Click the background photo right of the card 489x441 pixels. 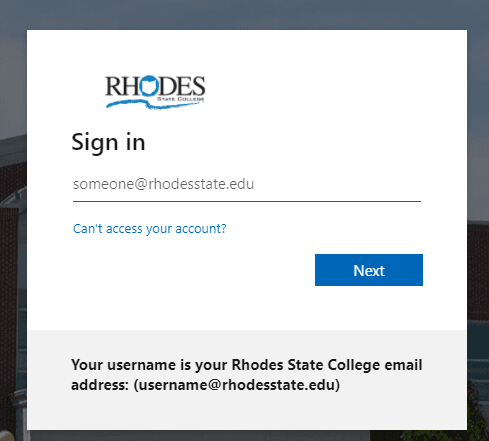click(478, 233)
